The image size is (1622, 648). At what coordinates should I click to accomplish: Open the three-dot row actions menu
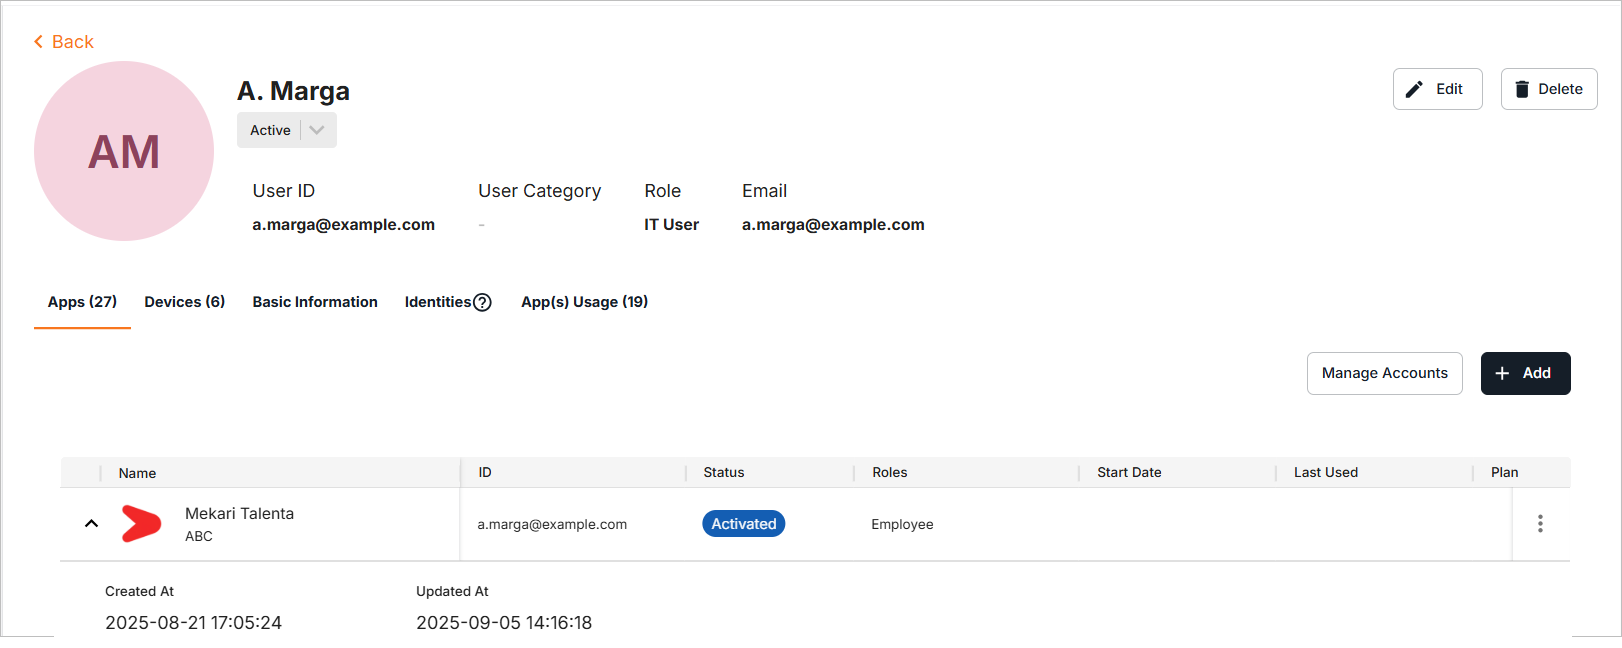coord(1540,523)
